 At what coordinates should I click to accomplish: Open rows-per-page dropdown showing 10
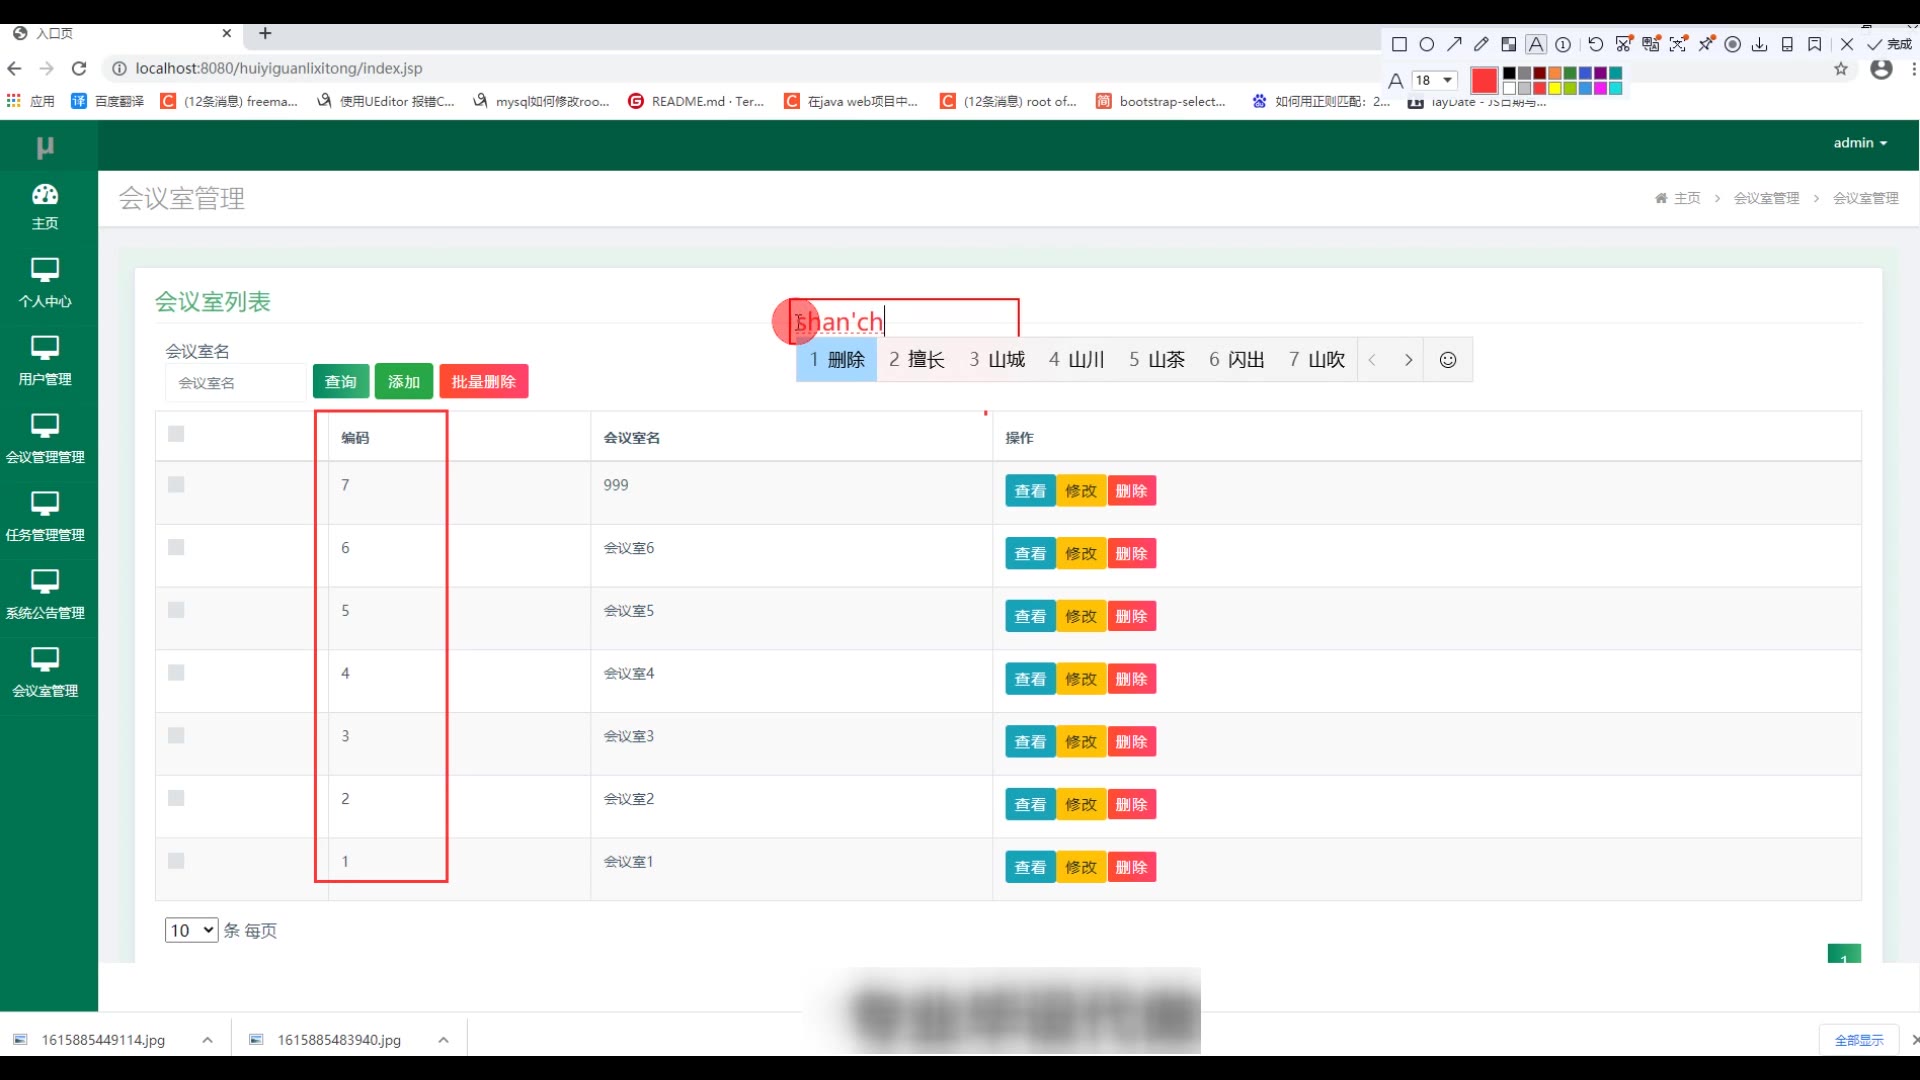pos(191,930)
